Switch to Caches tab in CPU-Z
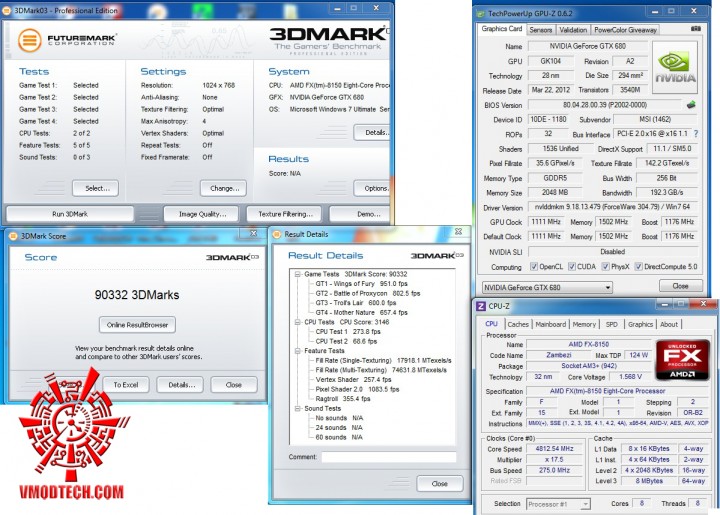 (518, 324)
